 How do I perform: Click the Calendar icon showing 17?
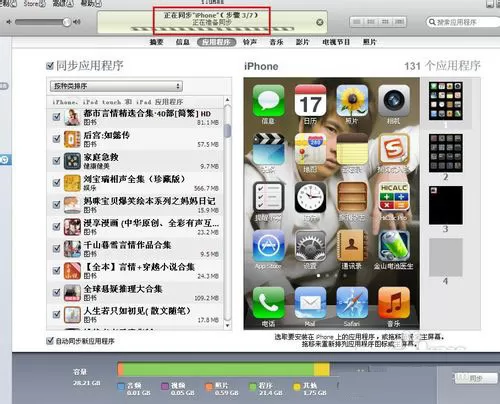coord(310,101)
